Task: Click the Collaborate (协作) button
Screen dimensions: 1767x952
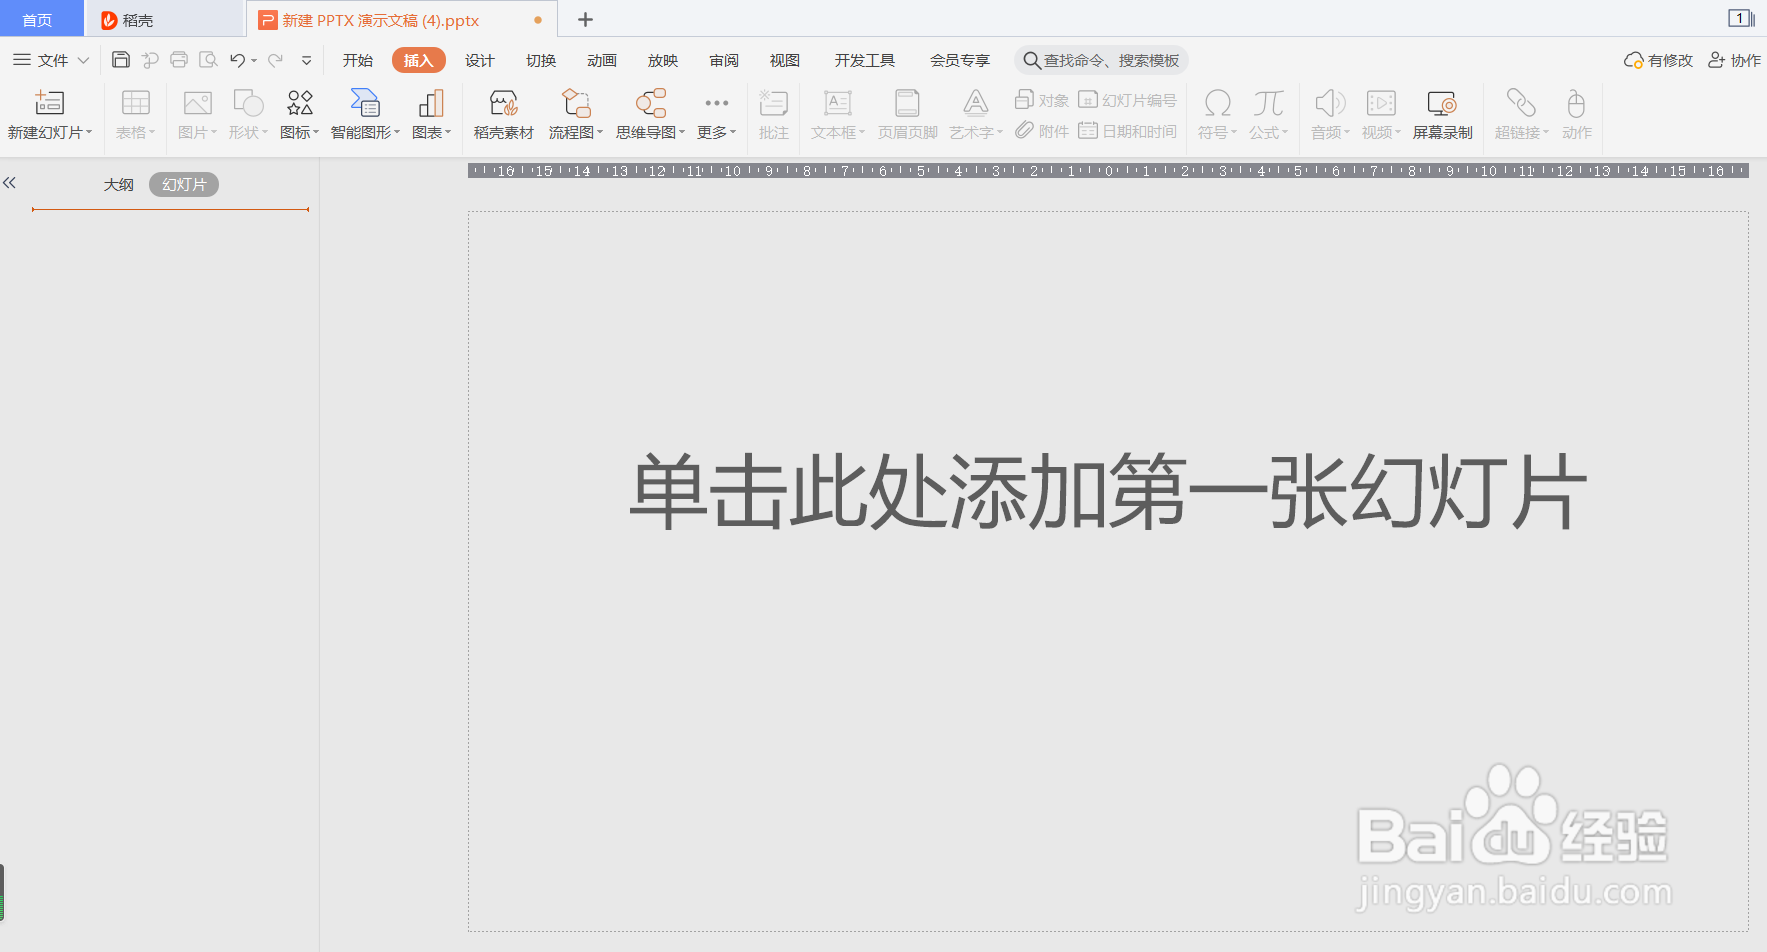Action: click(1734, 60)
